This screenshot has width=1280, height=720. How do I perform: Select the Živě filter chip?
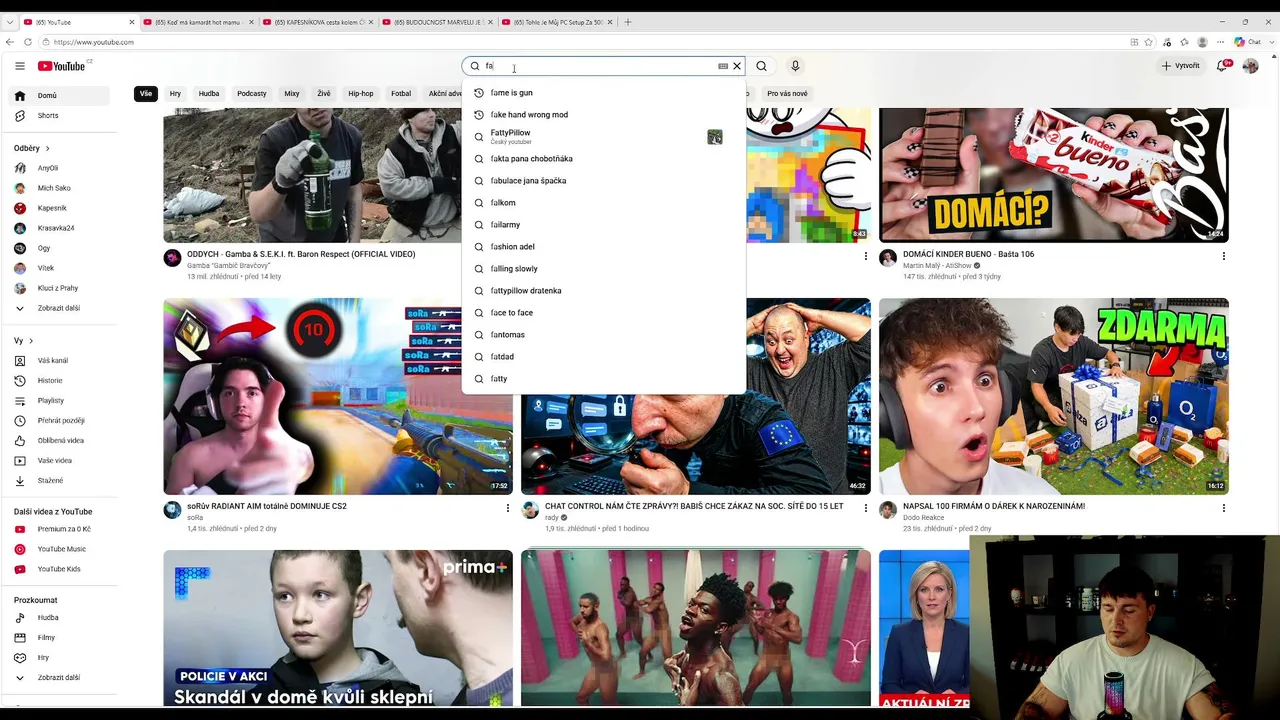click(x=324, y=94)
